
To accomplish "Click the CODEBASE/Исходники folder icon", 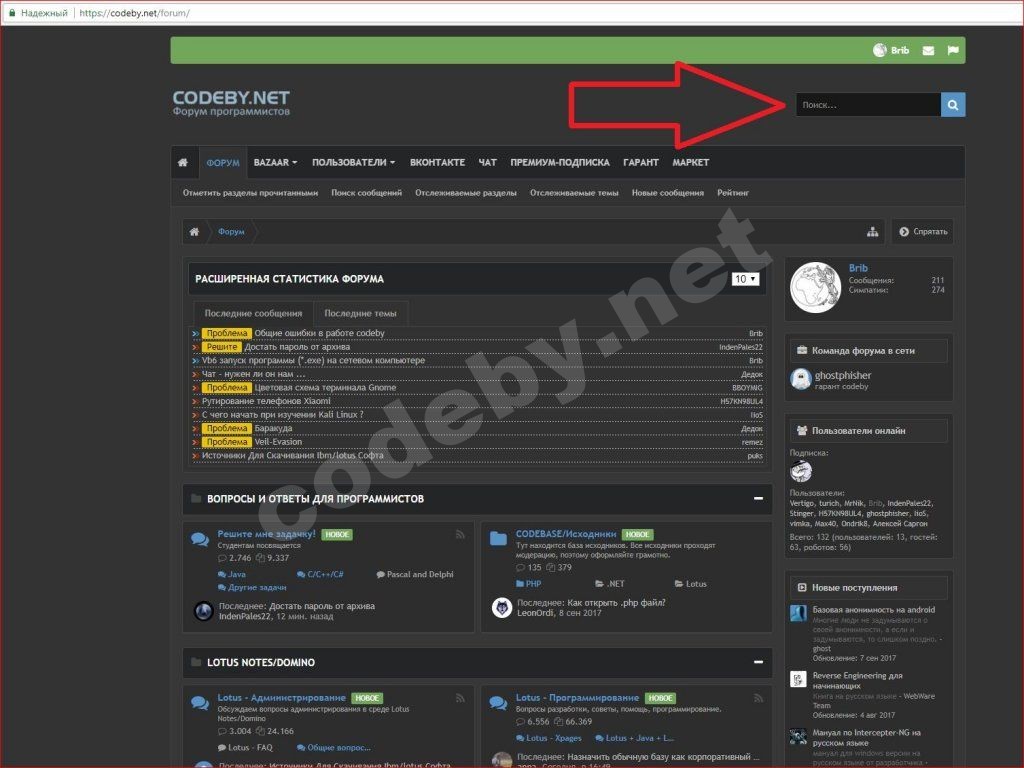I will [498, 538].
